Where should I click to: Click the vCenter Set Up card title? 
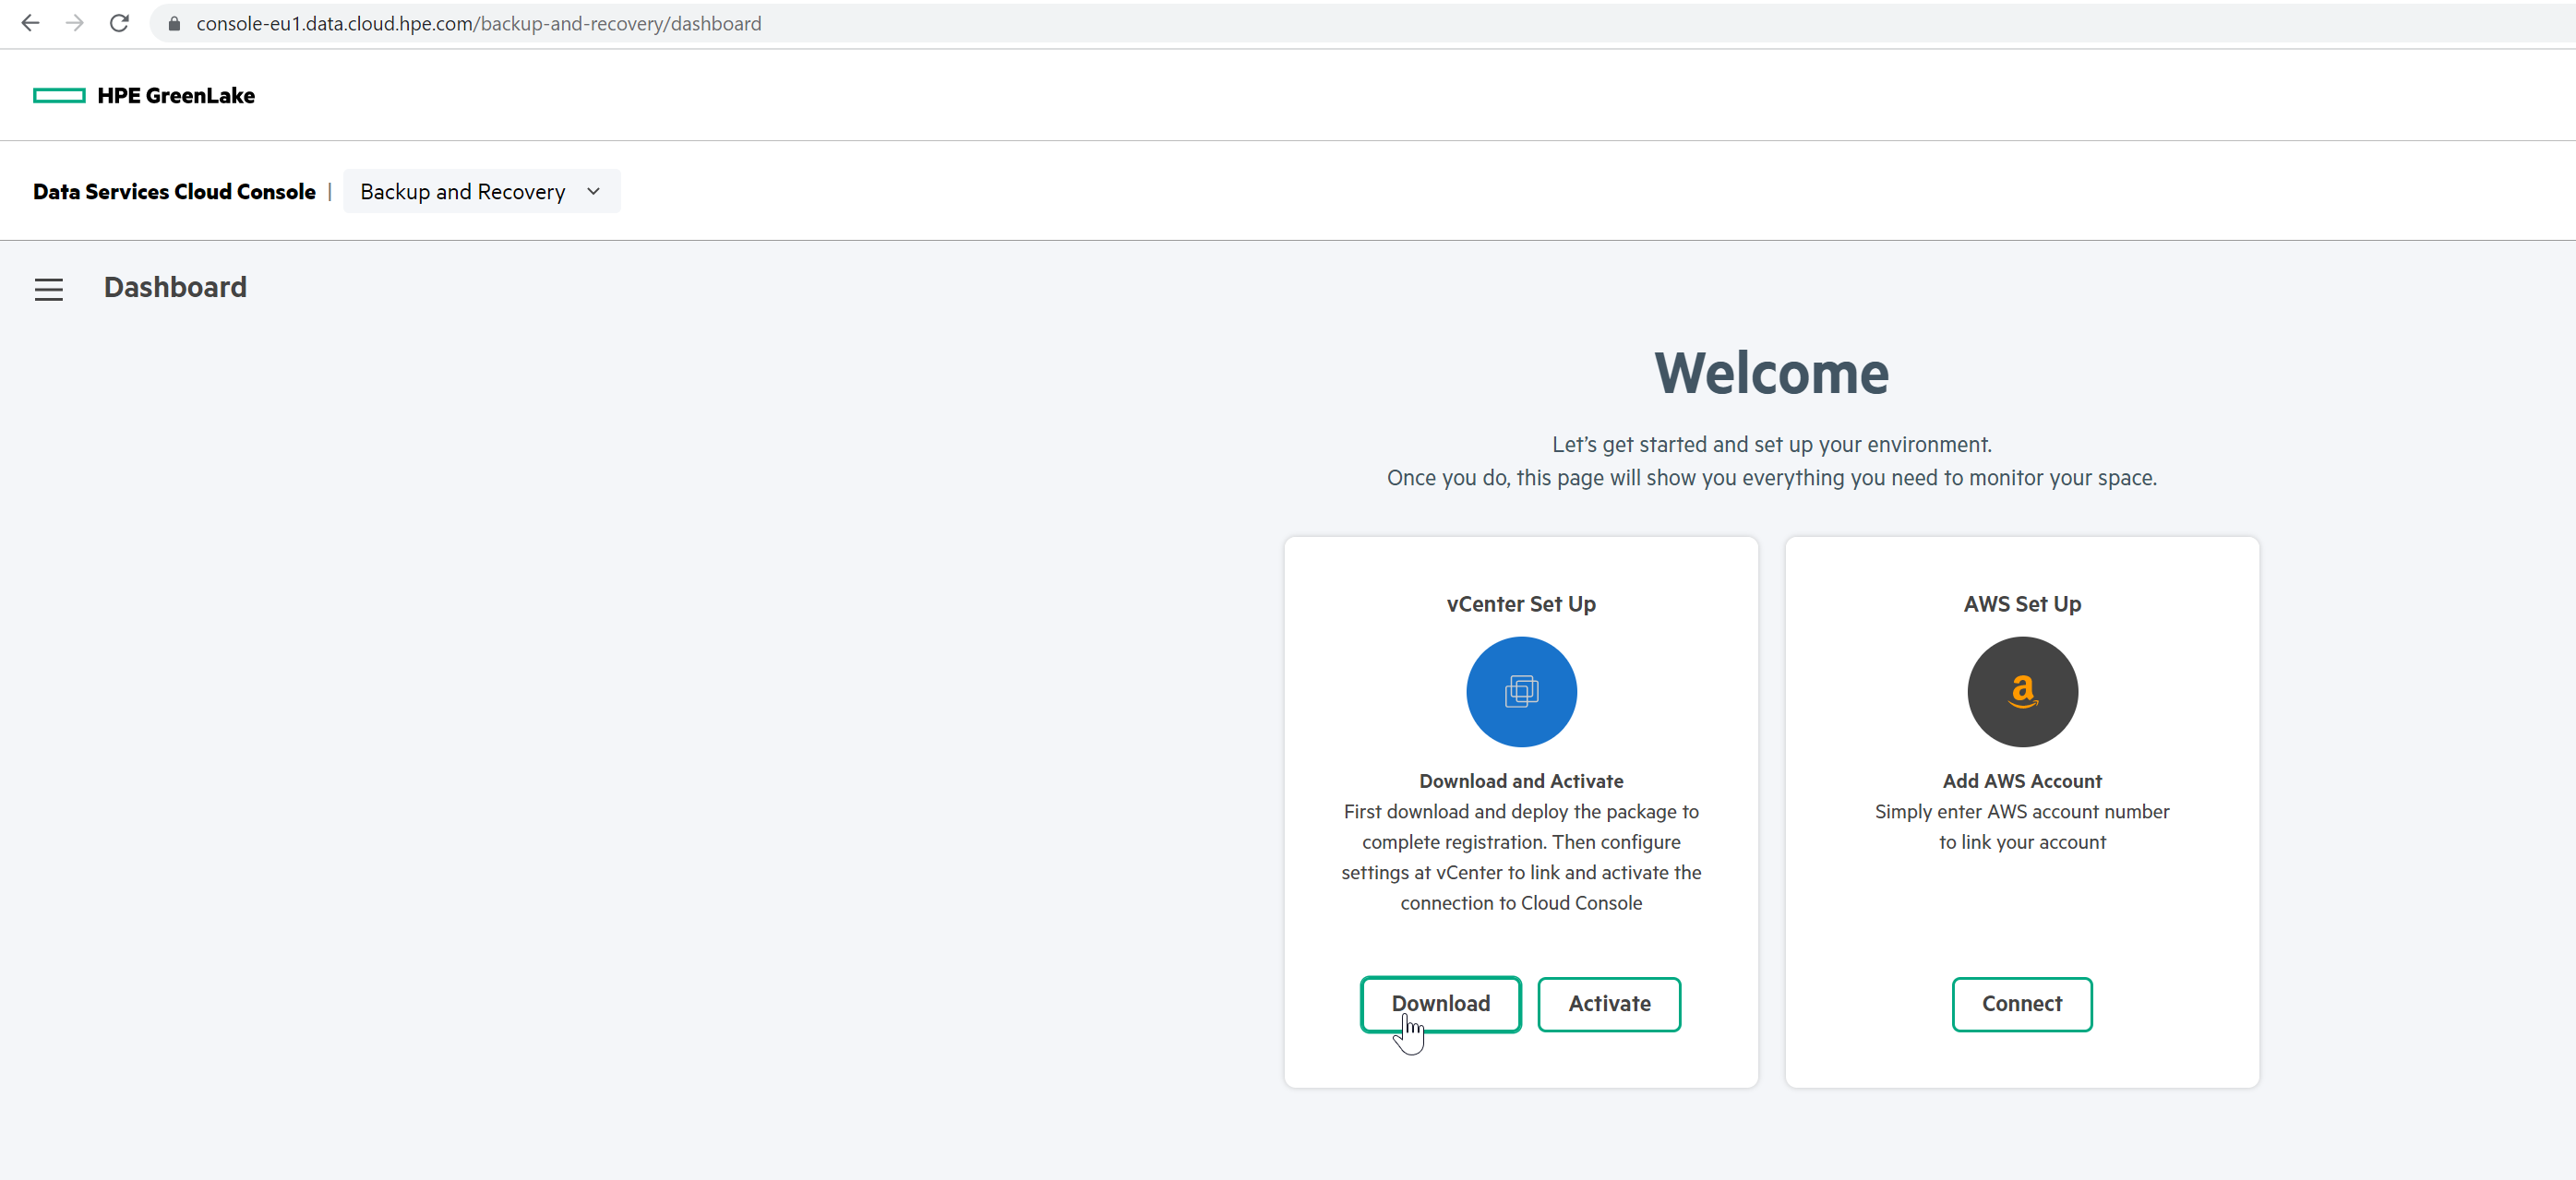pos(1521,604)
